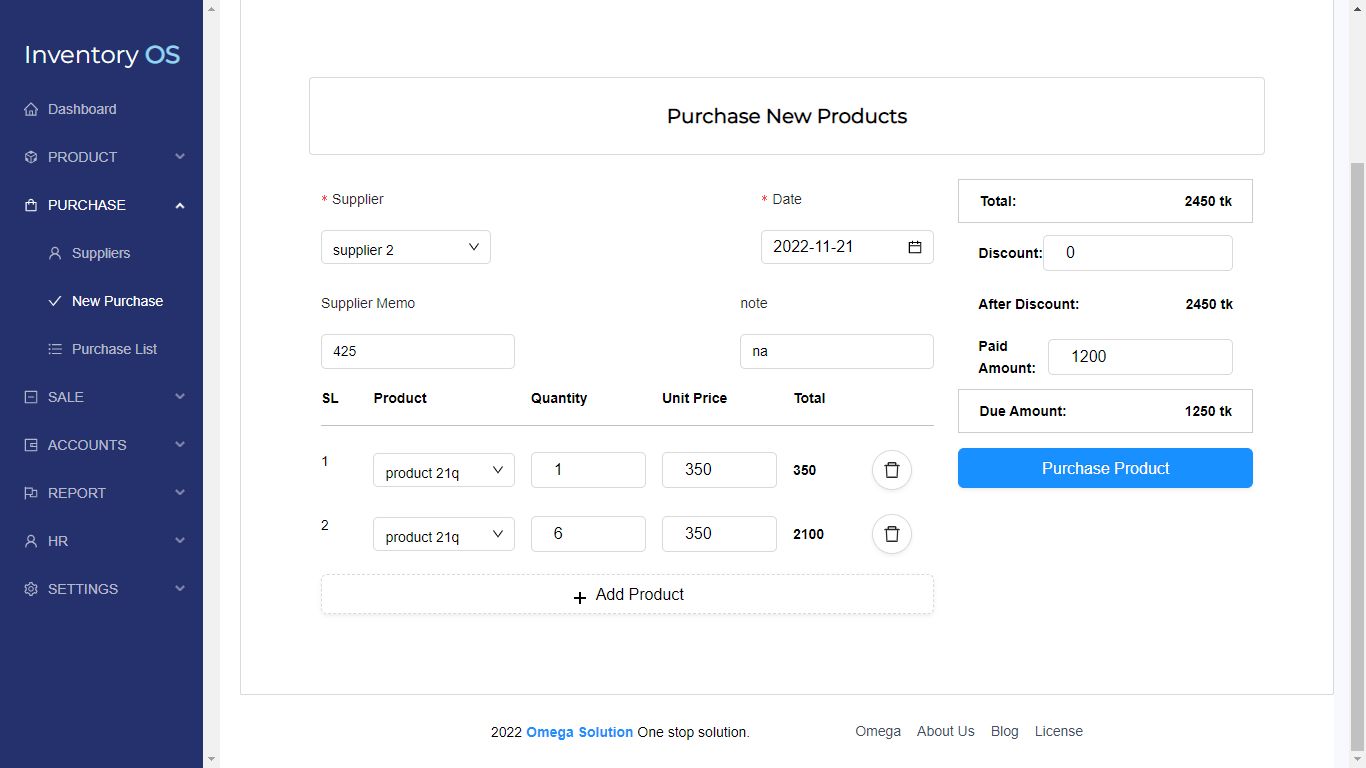Open the calendar picker in Date field
Screen dimensions: 1366x768
pos(914,247)
